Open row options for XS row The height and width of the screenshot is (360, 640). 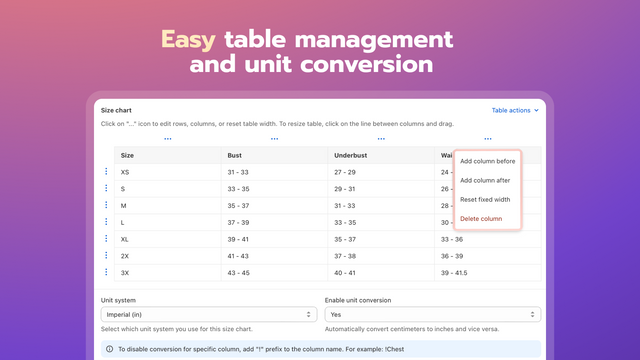tap(106, 171)
